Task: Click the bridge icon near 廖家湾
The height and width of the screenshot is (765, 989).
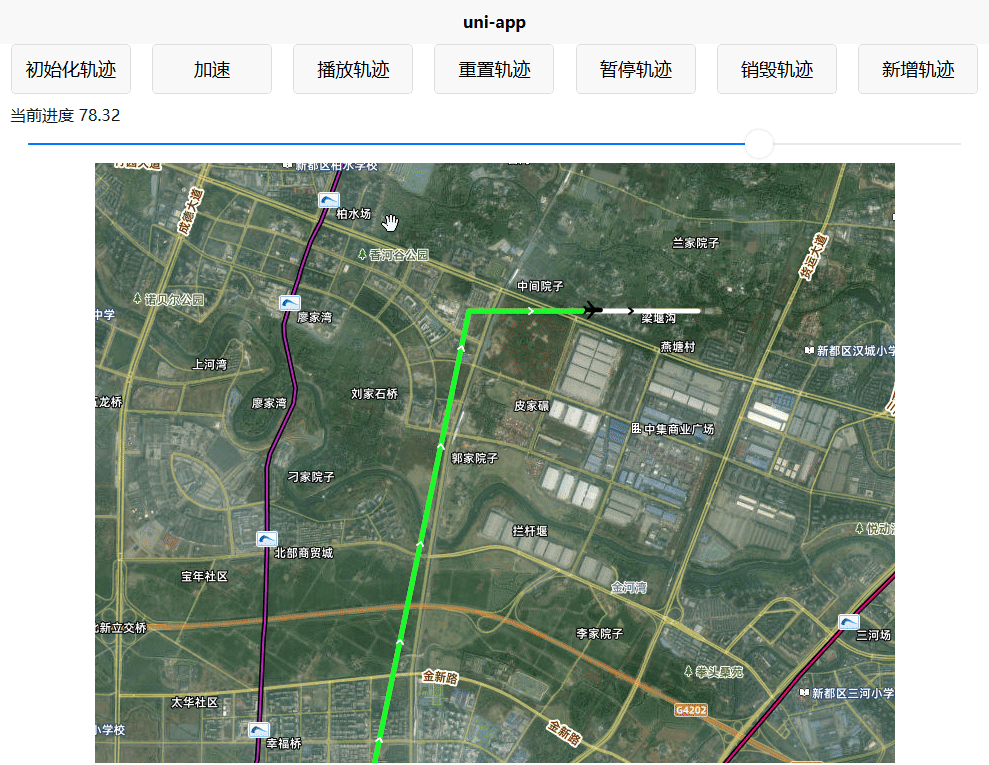Action: click(x=290, y=302)
